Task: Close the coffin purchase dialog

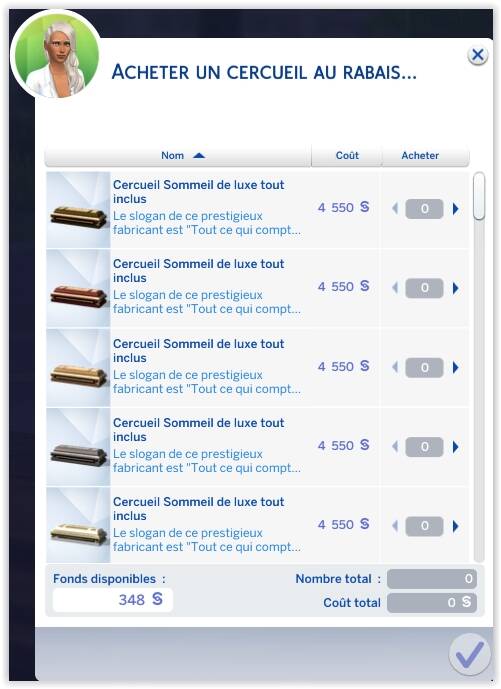Action: 478,55
